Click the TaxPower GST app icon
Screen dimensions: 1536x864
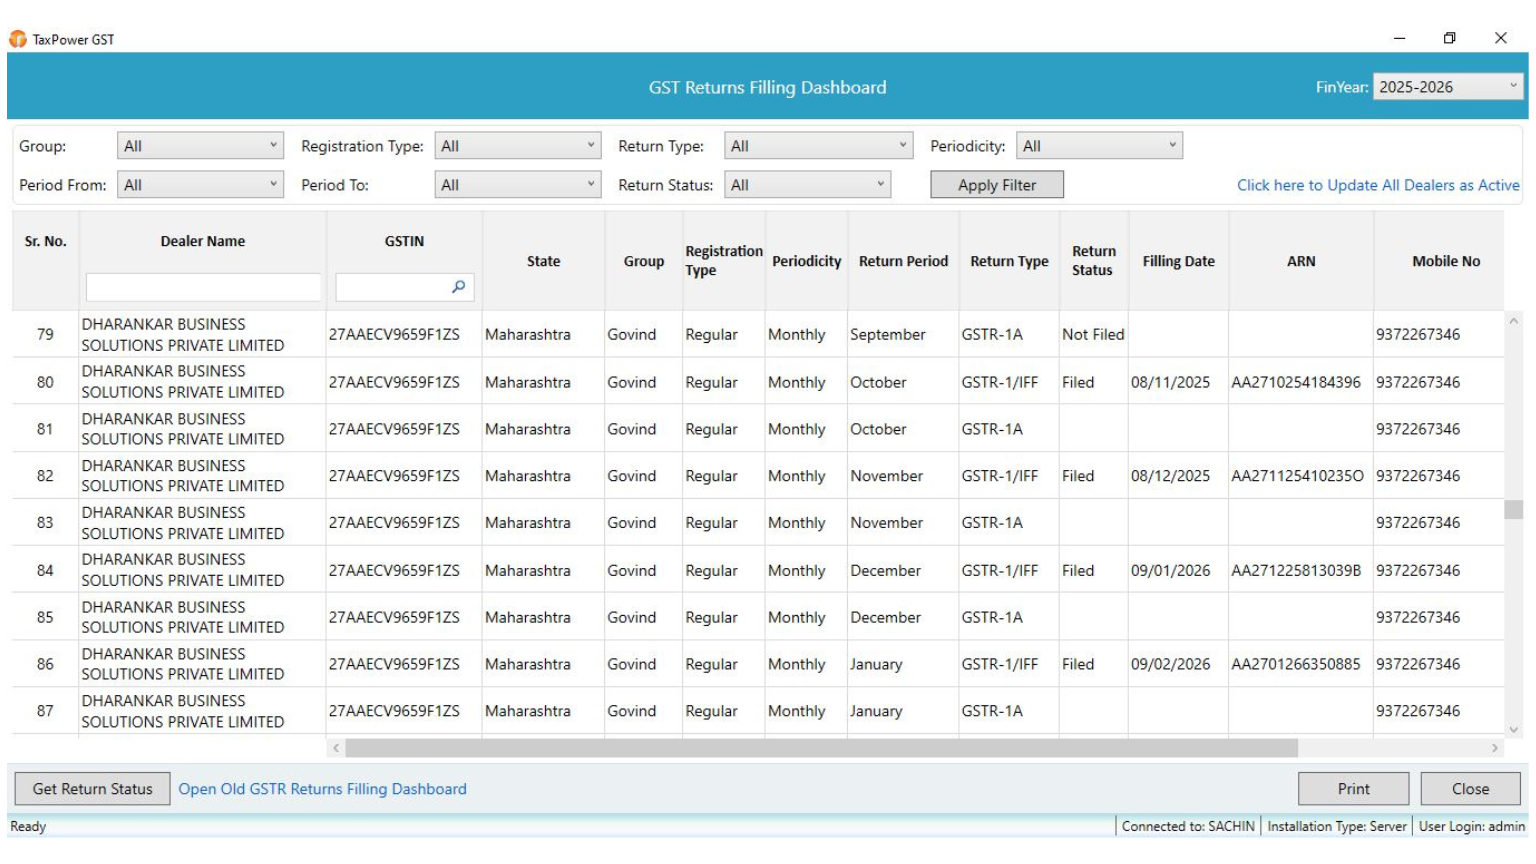click(x=18, y=39)
